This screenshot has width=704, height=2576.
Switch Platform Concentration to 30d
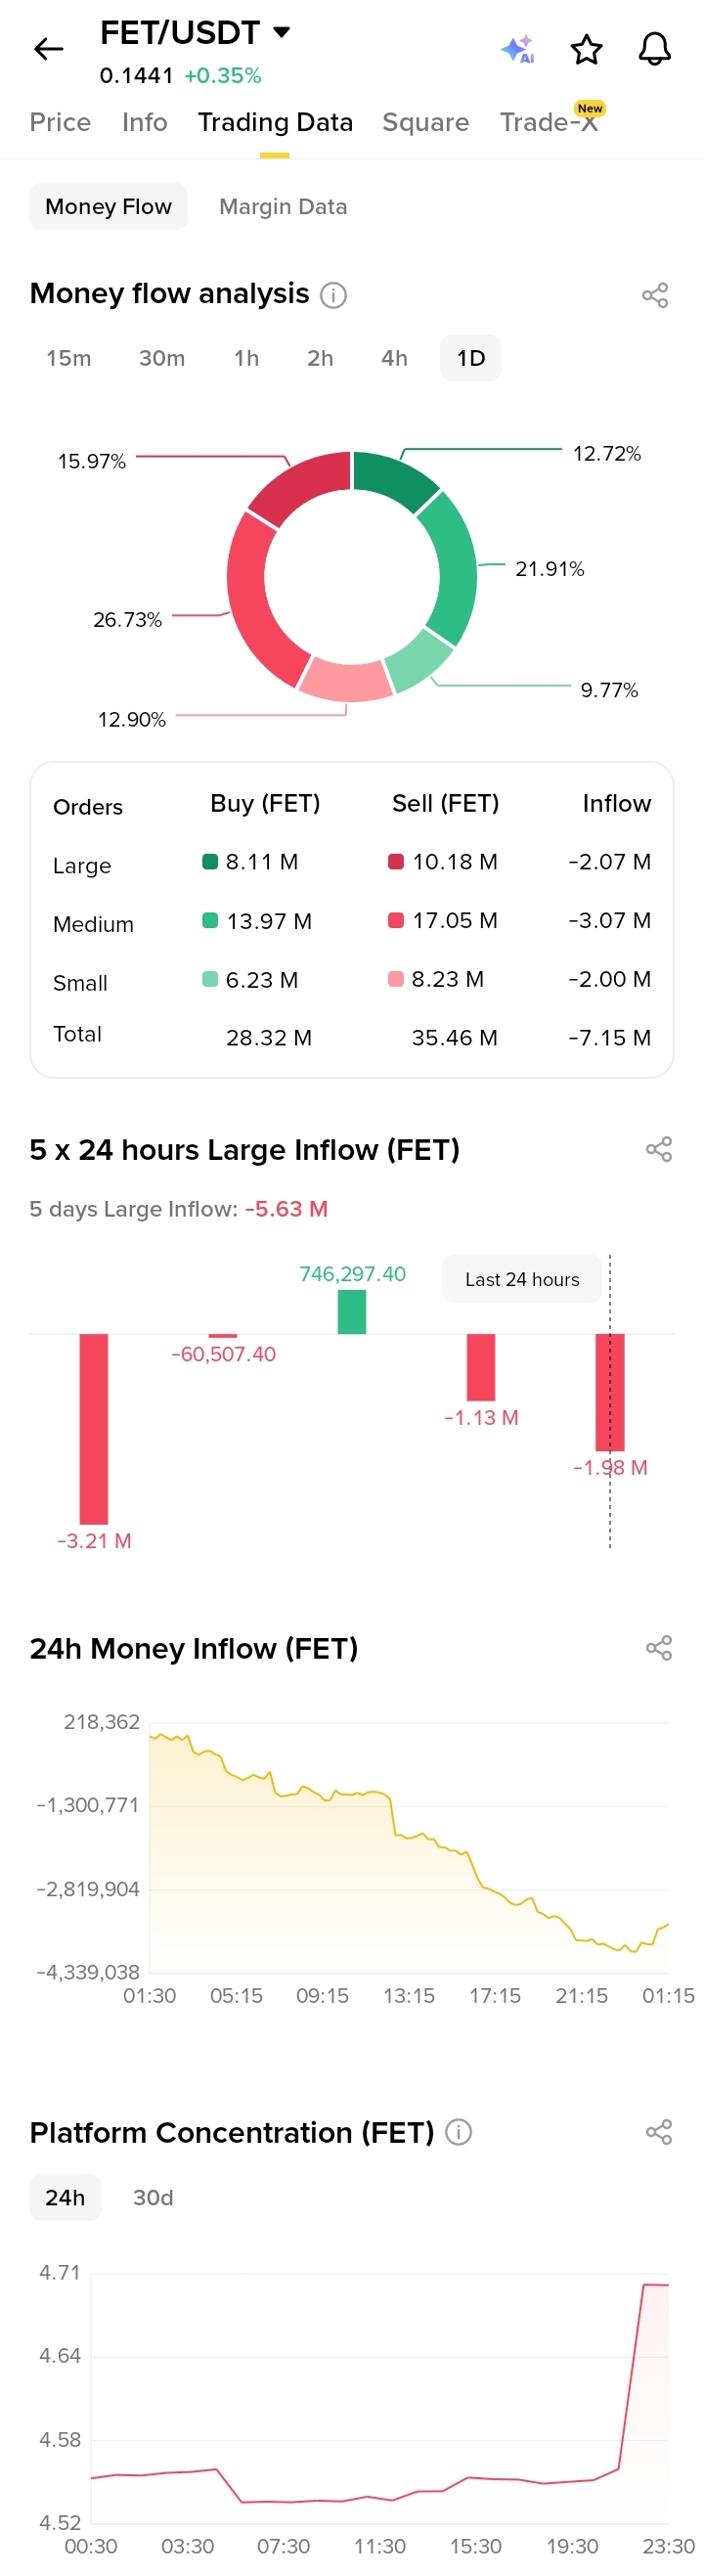pyautogui.click(x=153, y=2197)
